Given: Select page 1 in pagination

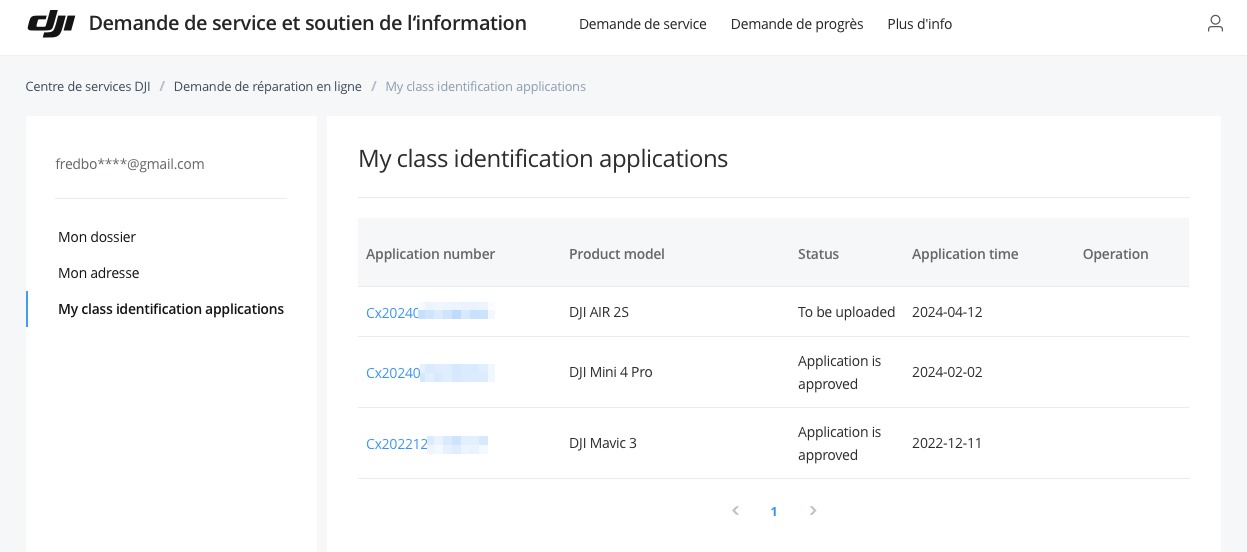Looking at the screenshot, I should tap(774, 512).
